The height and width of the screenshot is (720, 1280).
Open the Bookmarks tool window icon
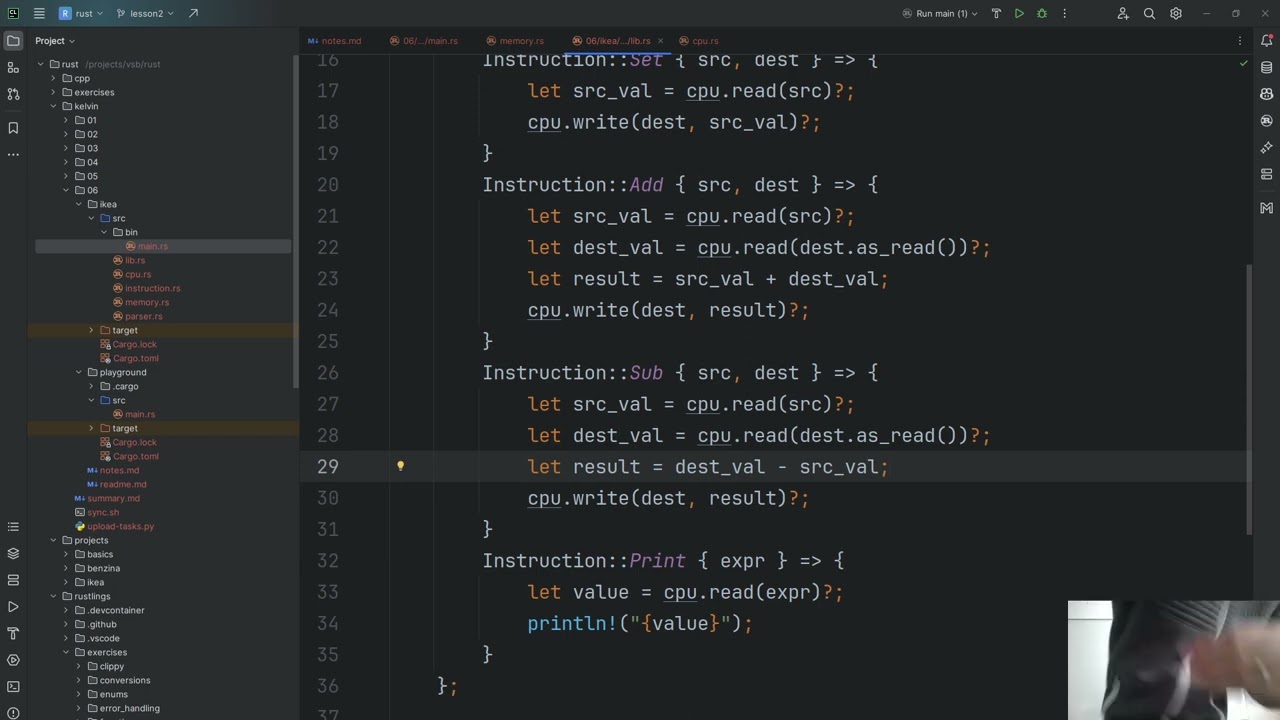(x=13, y=128)
